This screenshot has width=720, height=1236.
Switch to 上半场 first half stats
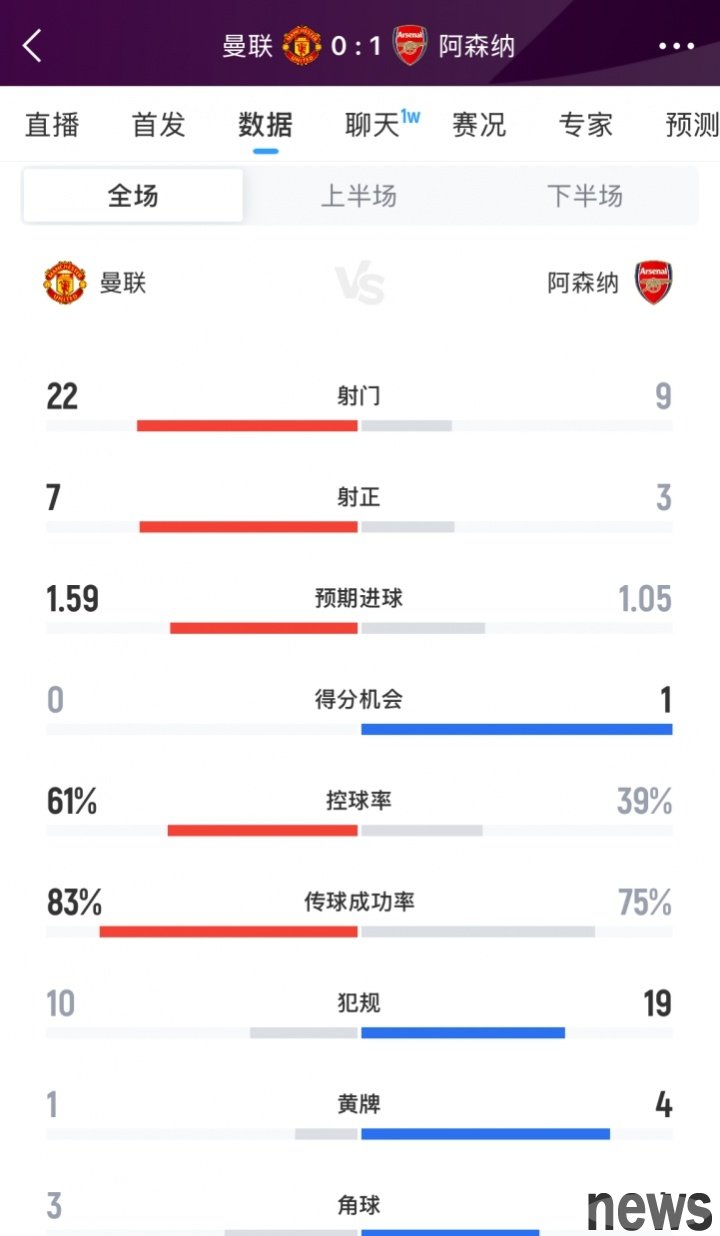pyautogui.click(x=359, y=195)
